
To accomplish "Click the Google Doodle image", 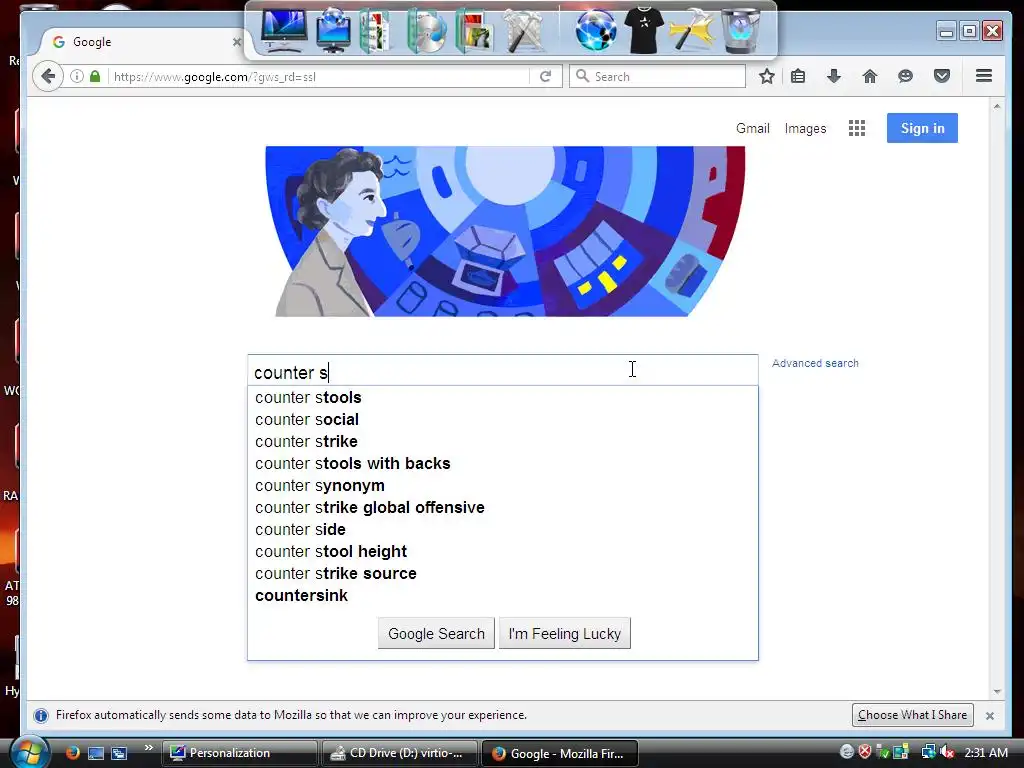I will pos(505,231).
